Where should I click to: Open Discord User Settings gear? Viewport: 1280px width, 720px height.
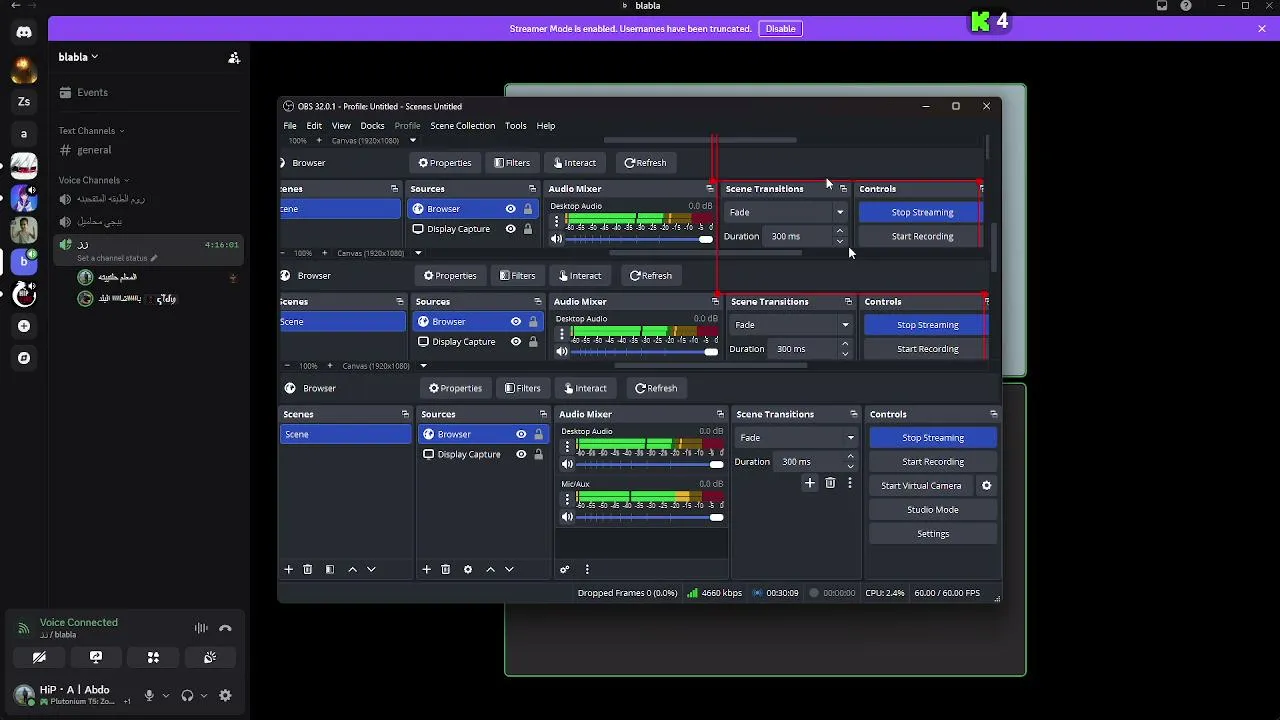(225, 696)
